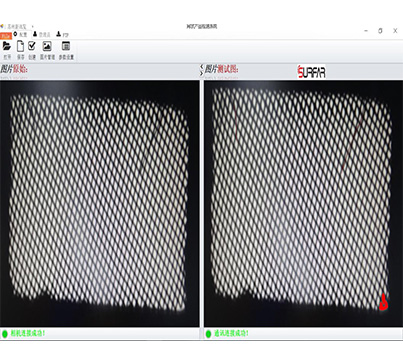Click the checkmark box create icon
The height and width of the screenshot is (364, 403).
32,46
